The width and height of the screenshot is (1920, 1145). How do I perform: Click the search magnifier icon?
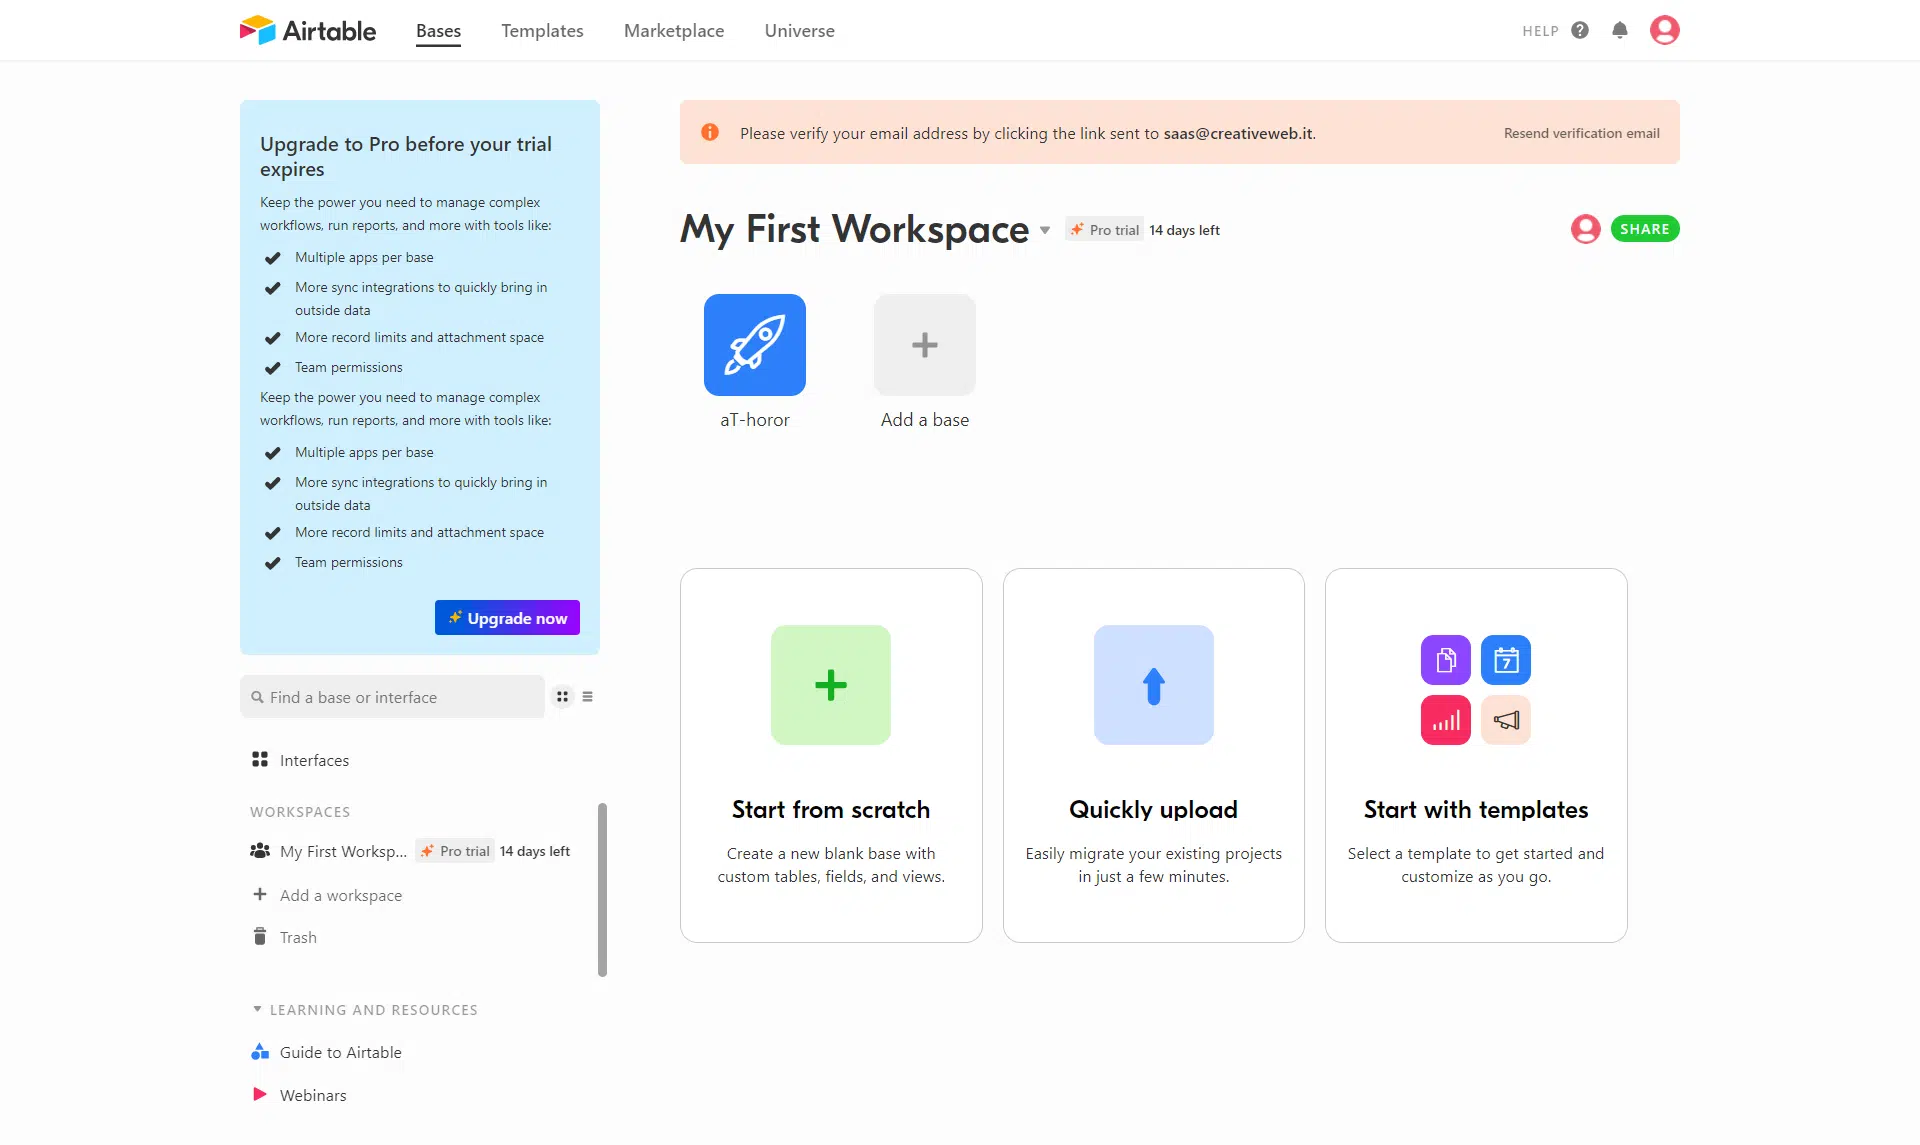(258, 697)
